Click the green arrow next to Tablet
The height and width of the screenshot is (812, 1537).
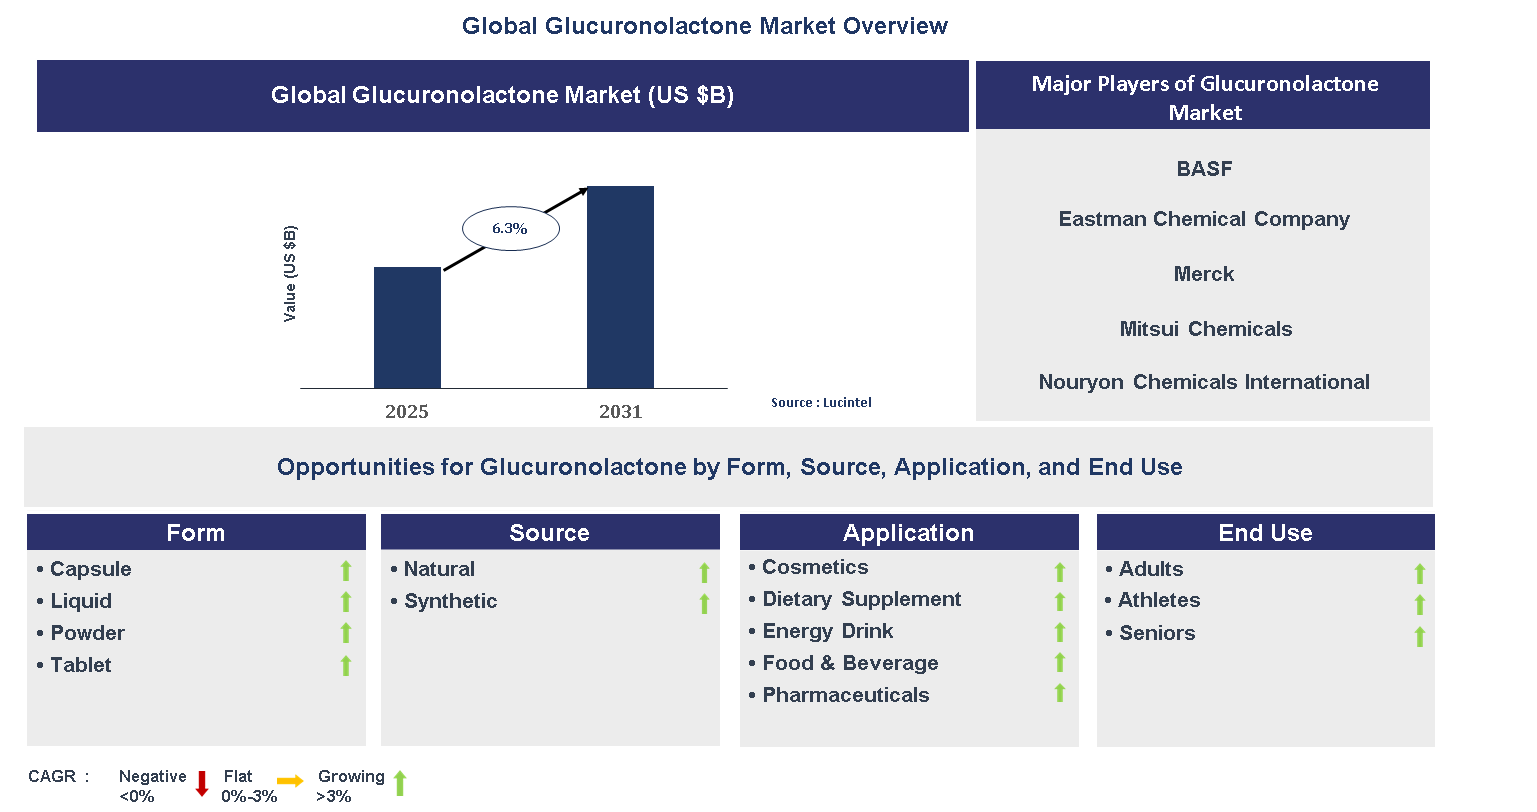346,666
